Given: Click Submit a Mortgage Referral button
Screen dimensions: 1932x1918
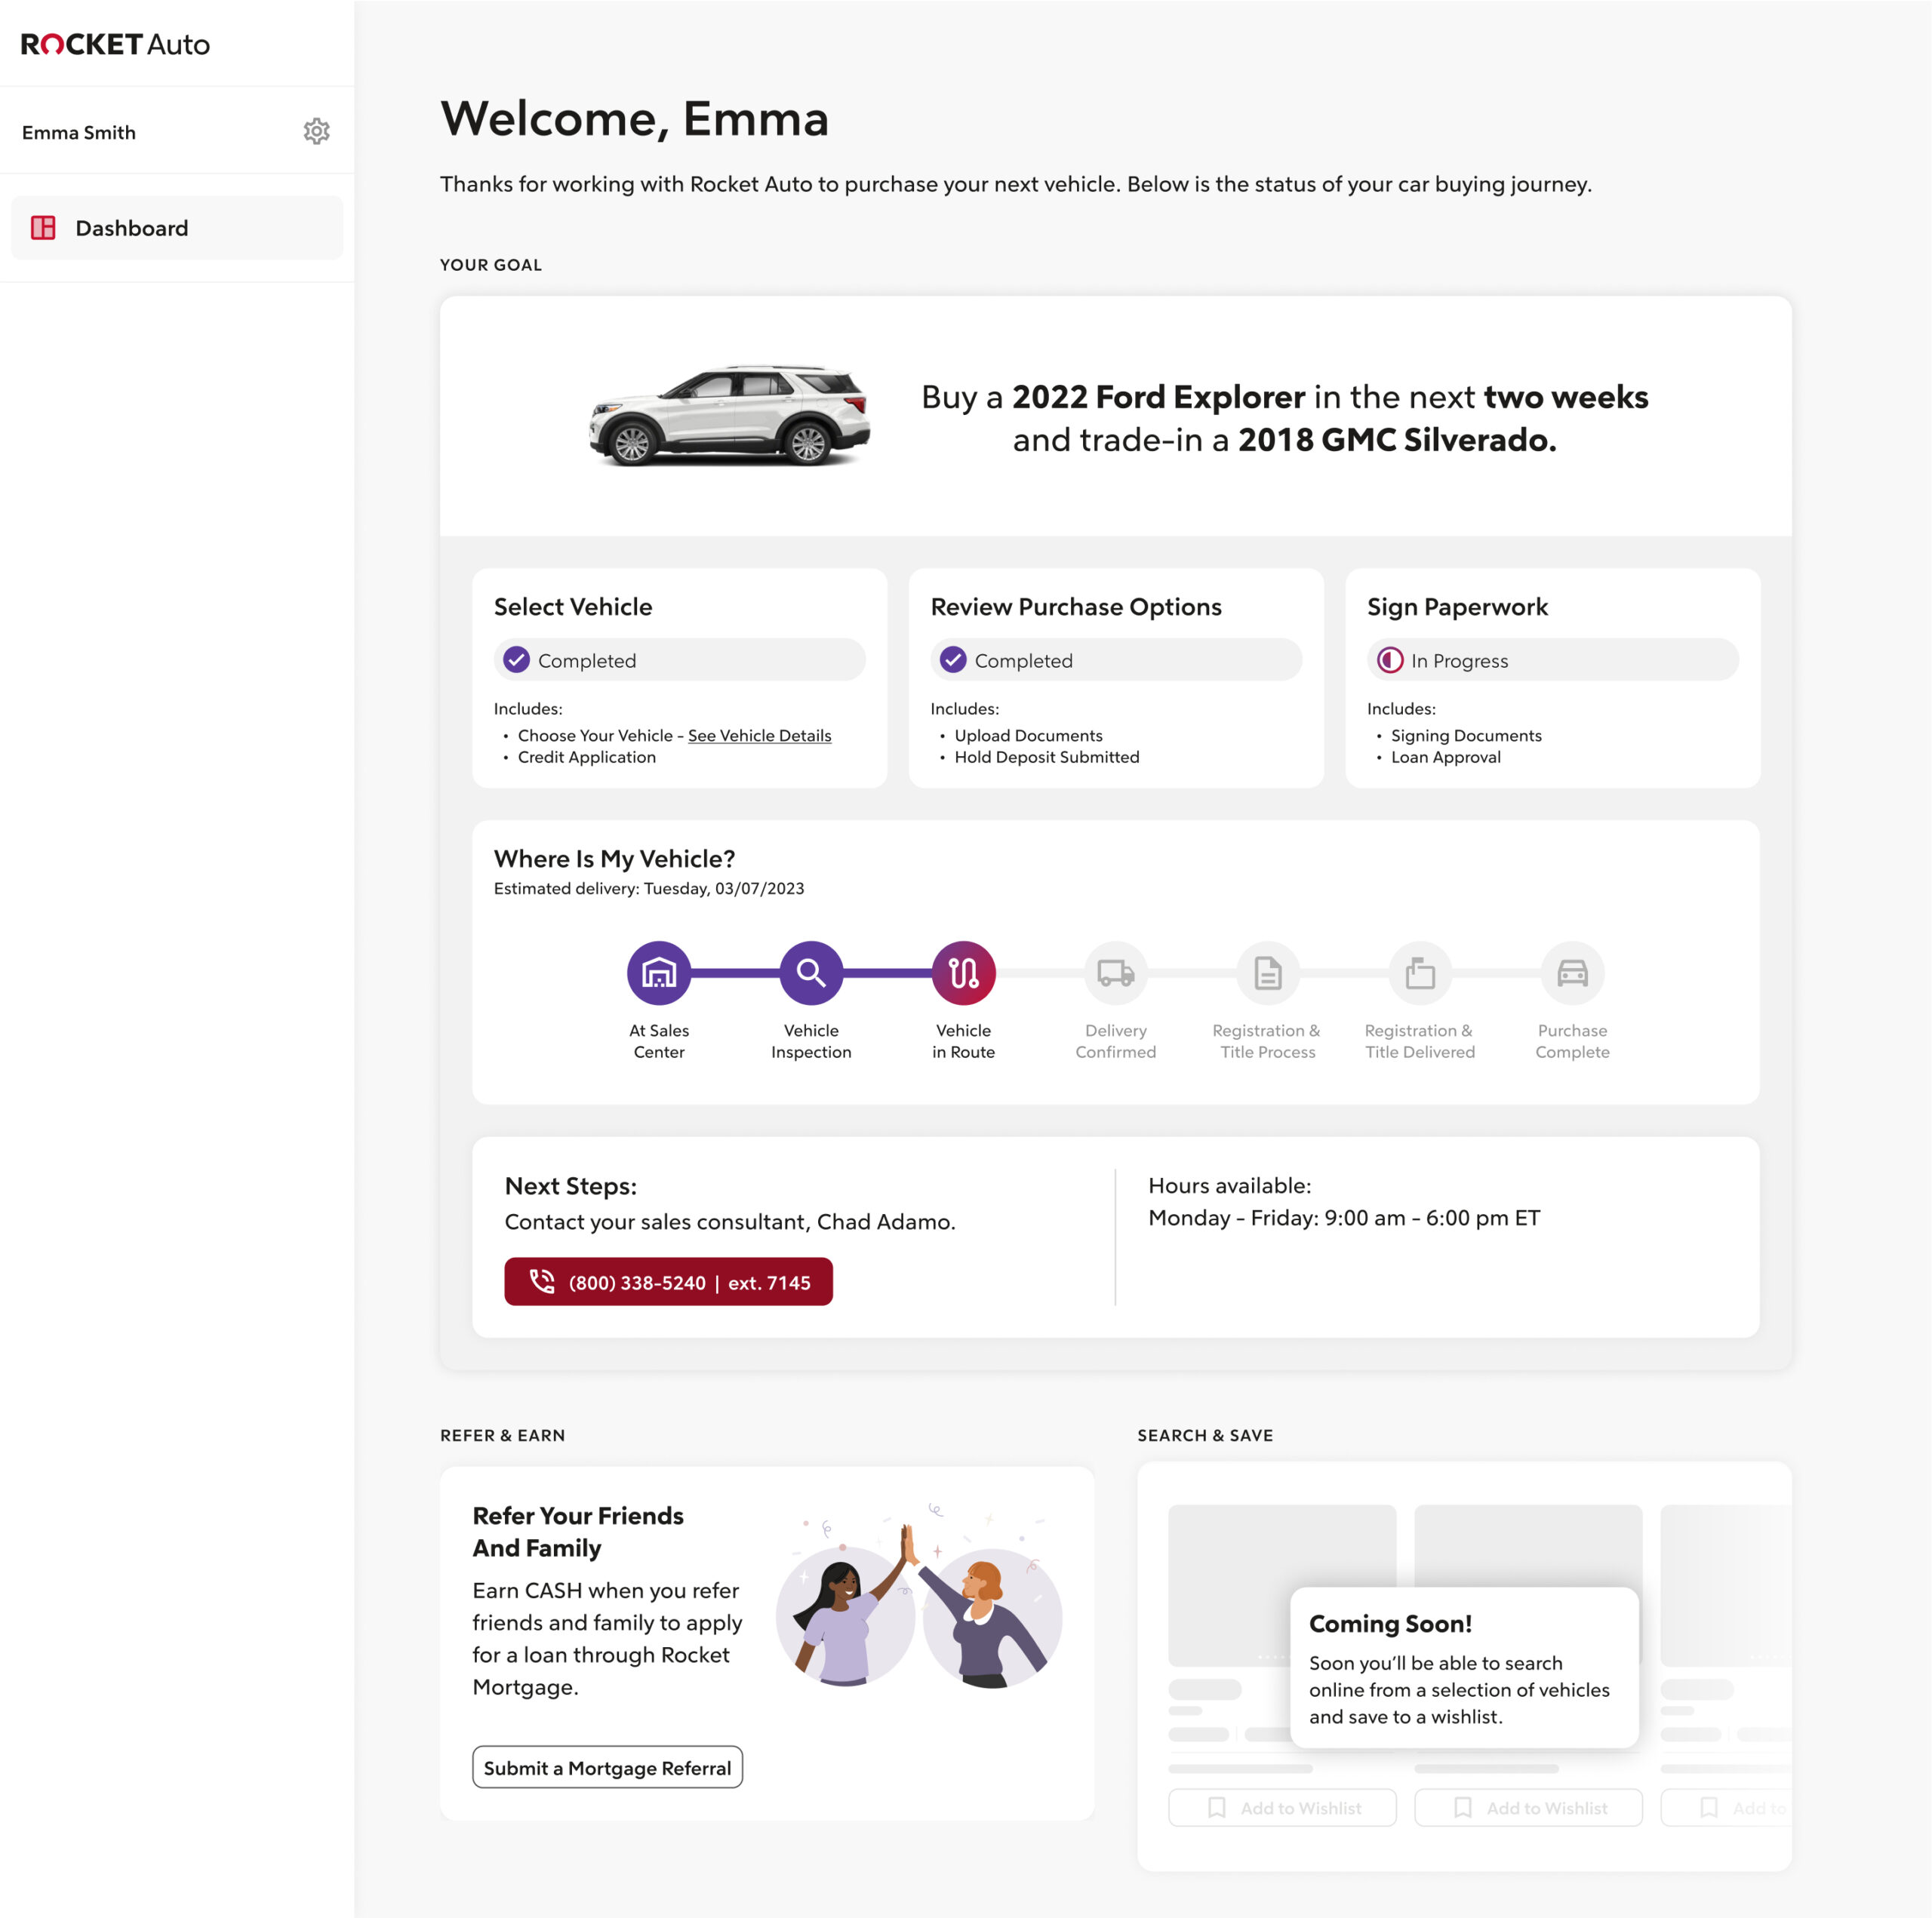Looking at the screenshot, I should click(x=607, y=1768).
